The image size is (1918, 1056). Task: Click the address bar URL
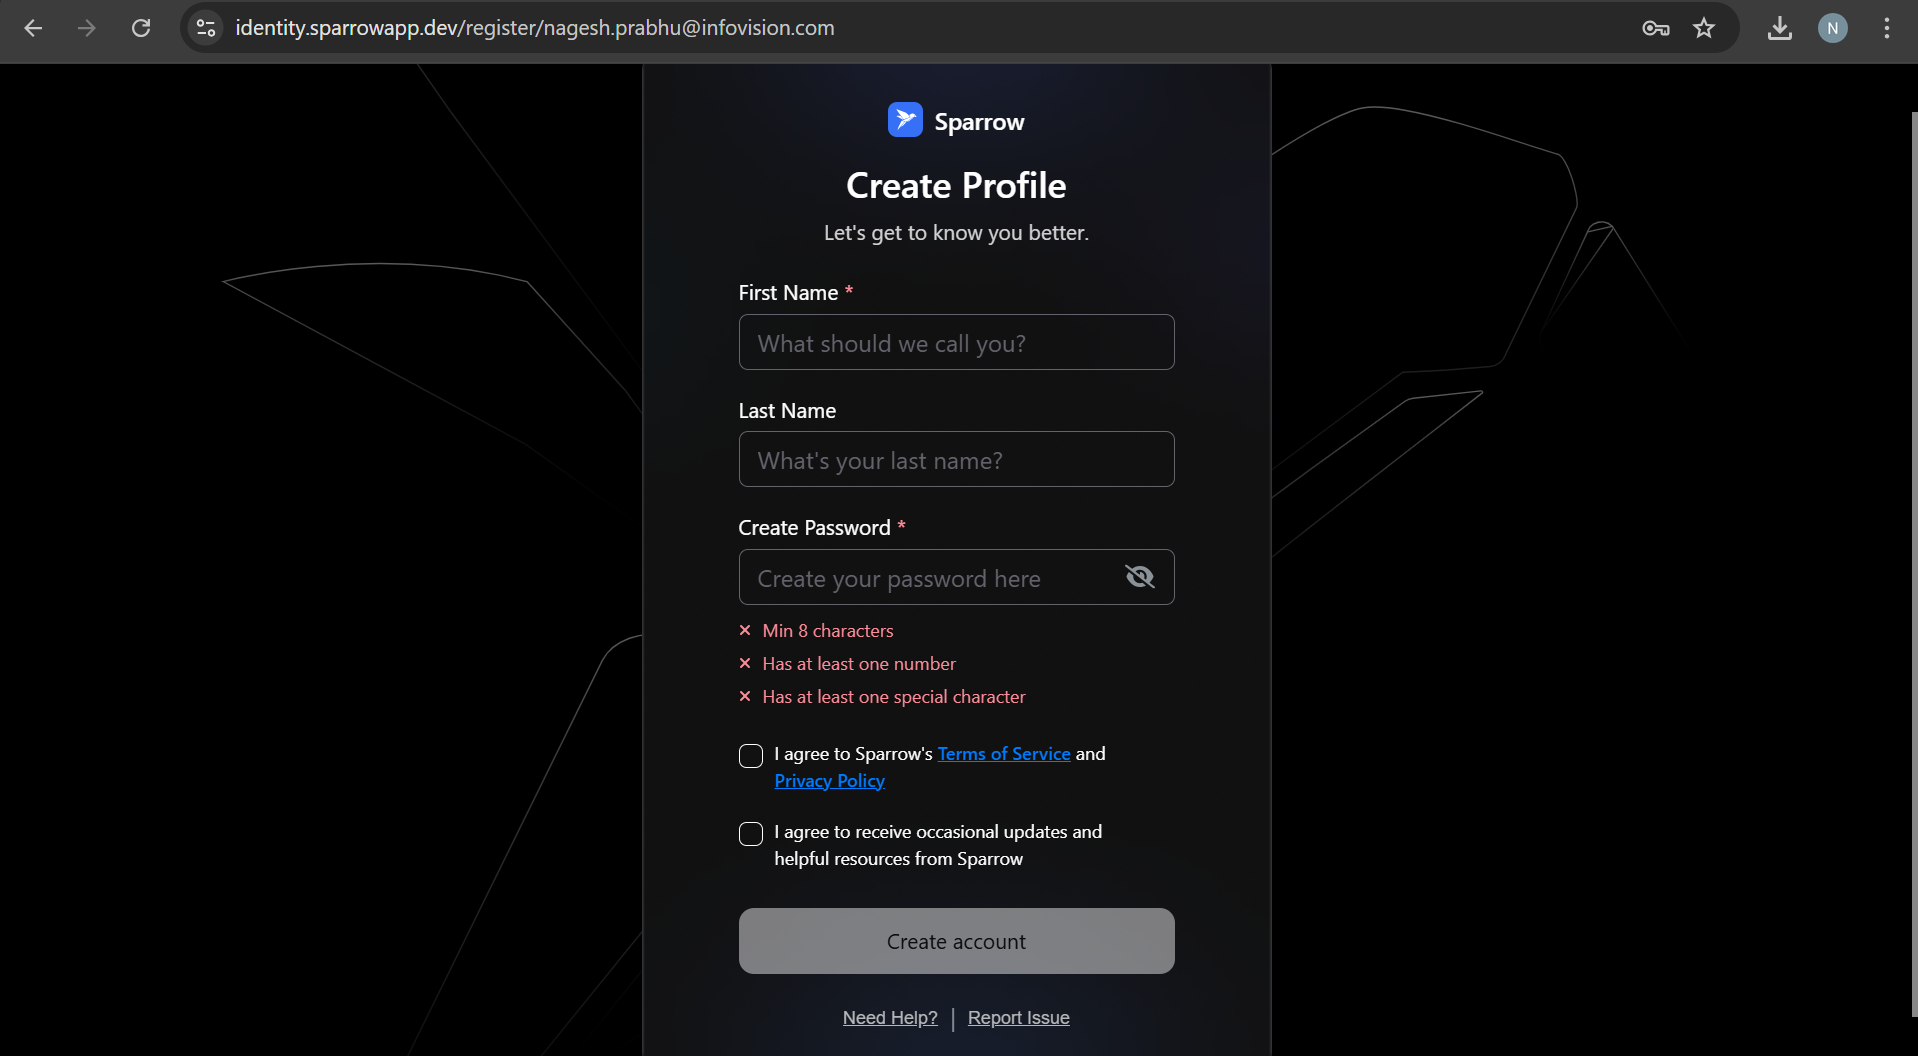coord(535,28)
